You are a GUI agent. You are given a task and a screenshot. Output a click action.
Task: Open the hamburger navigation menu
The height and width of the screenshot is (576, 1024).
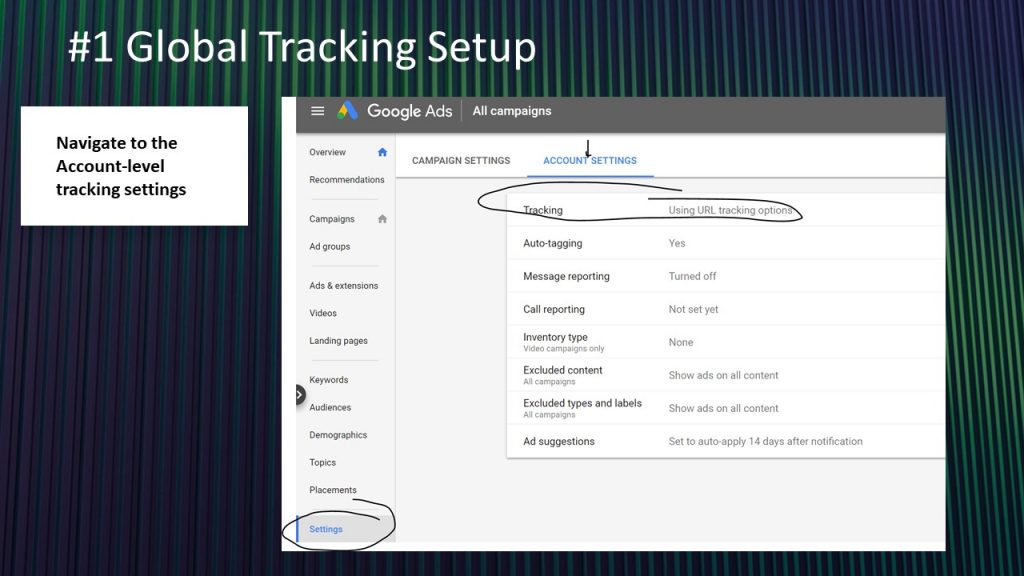click(318, 111)
